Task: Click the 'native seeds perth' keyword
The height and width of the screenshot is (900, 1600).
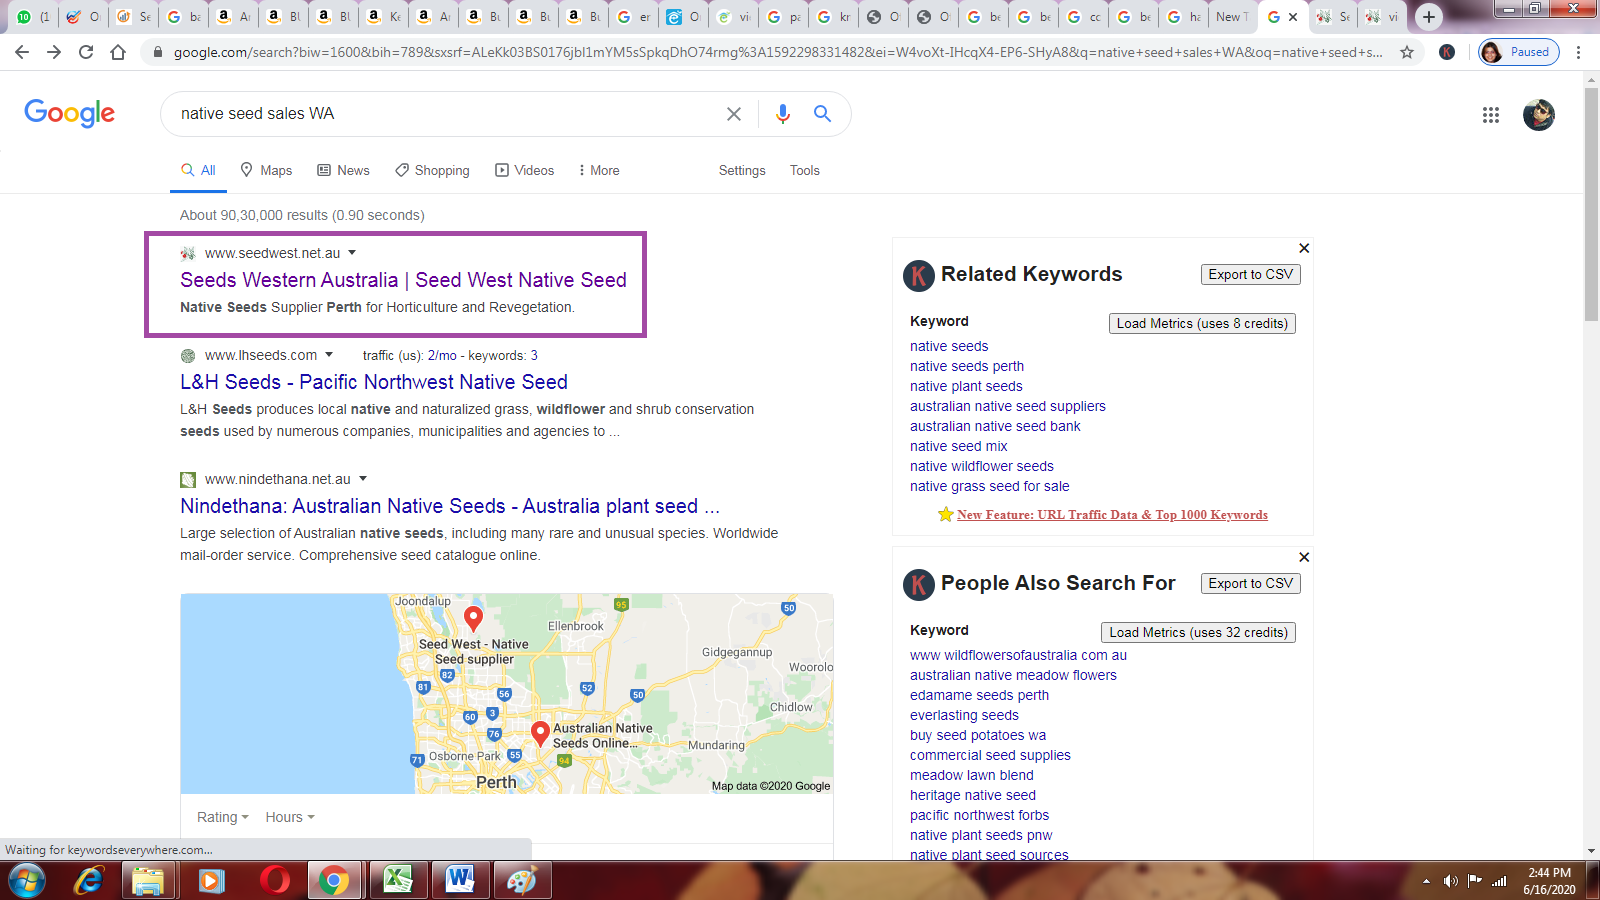Action: 967,366
